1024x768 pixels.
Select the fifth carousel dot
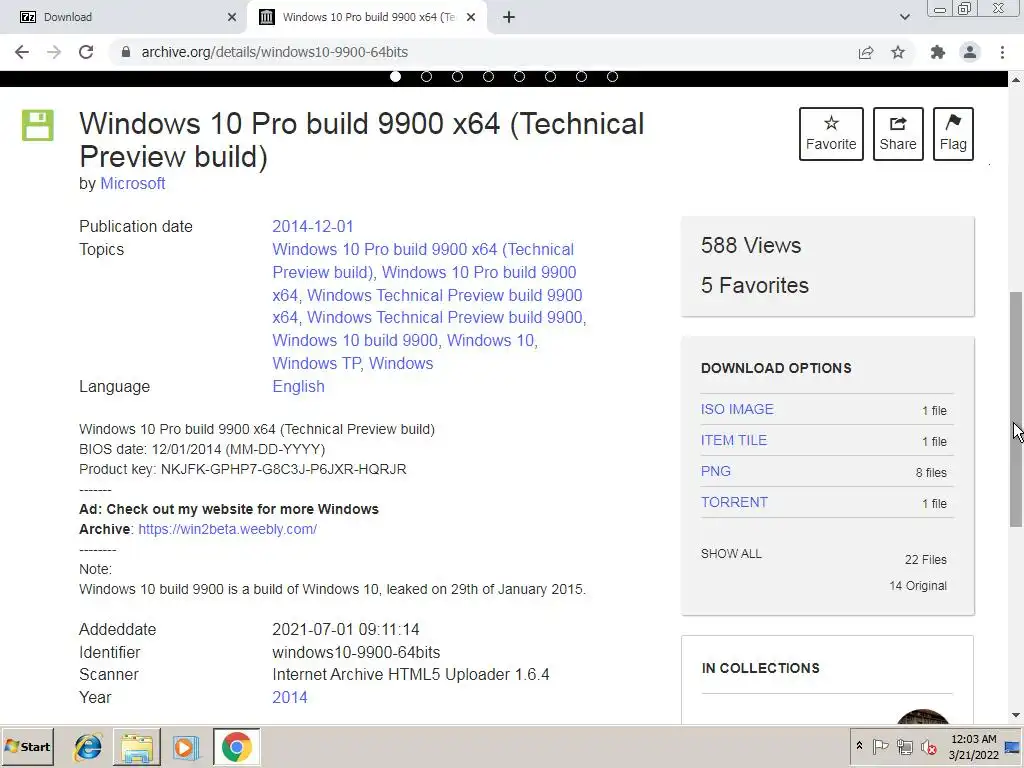pos(519,76)
